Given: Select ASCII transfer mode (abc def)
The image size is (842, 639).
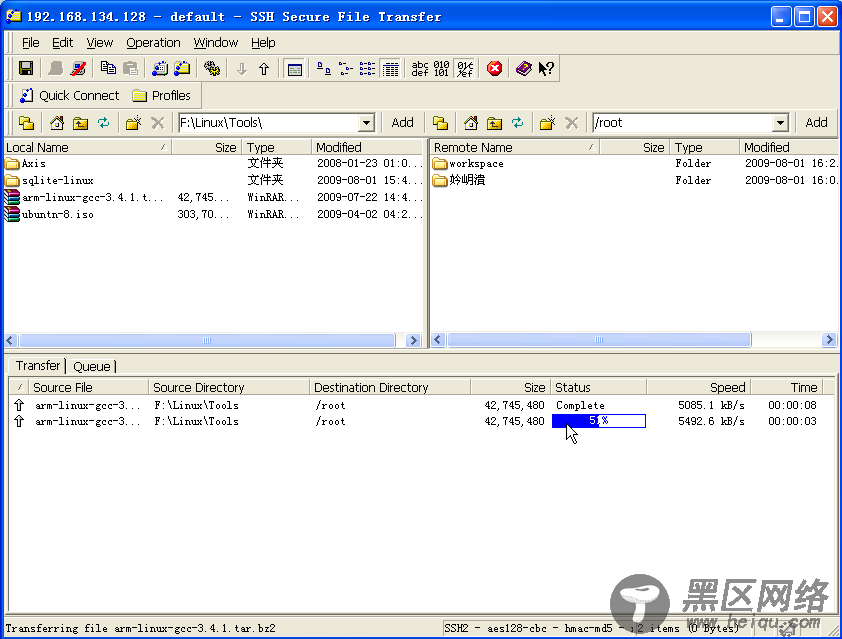Looking at the screenshot, I should pos(420,69).
